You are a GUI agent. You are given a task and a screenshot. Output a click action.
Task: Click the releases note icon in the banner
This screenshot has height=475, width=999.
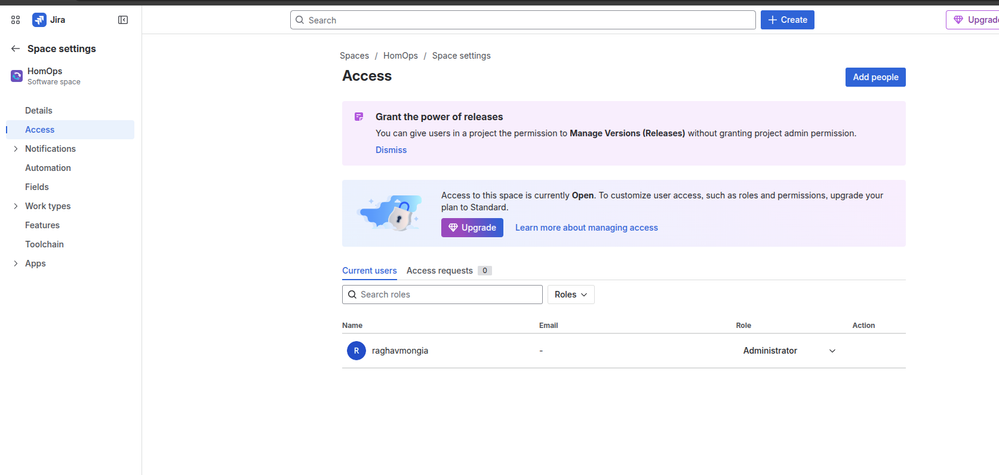[359, 117]
